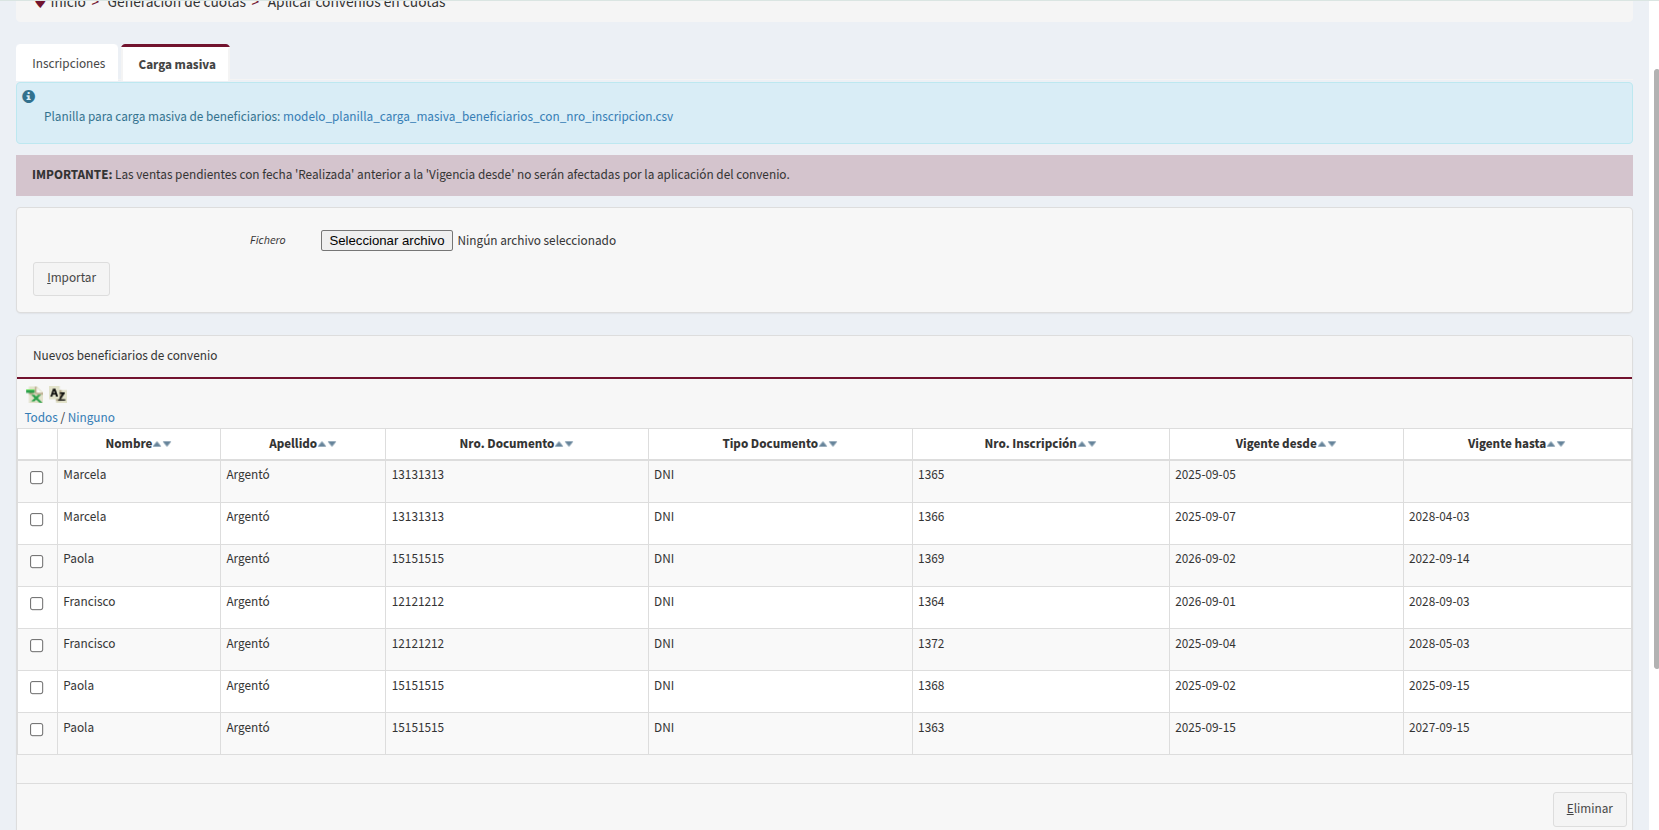Check the row with inscripción 1365

[x=37, y=478]
